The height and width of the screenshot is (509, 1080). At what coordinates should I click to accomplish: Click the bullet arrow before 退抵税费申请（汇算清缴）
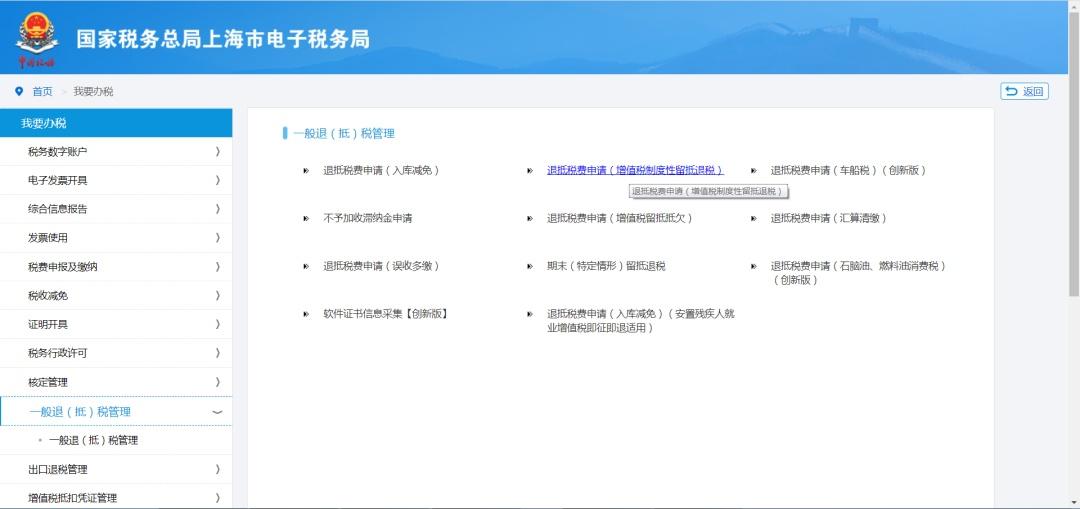pos(754,218)
